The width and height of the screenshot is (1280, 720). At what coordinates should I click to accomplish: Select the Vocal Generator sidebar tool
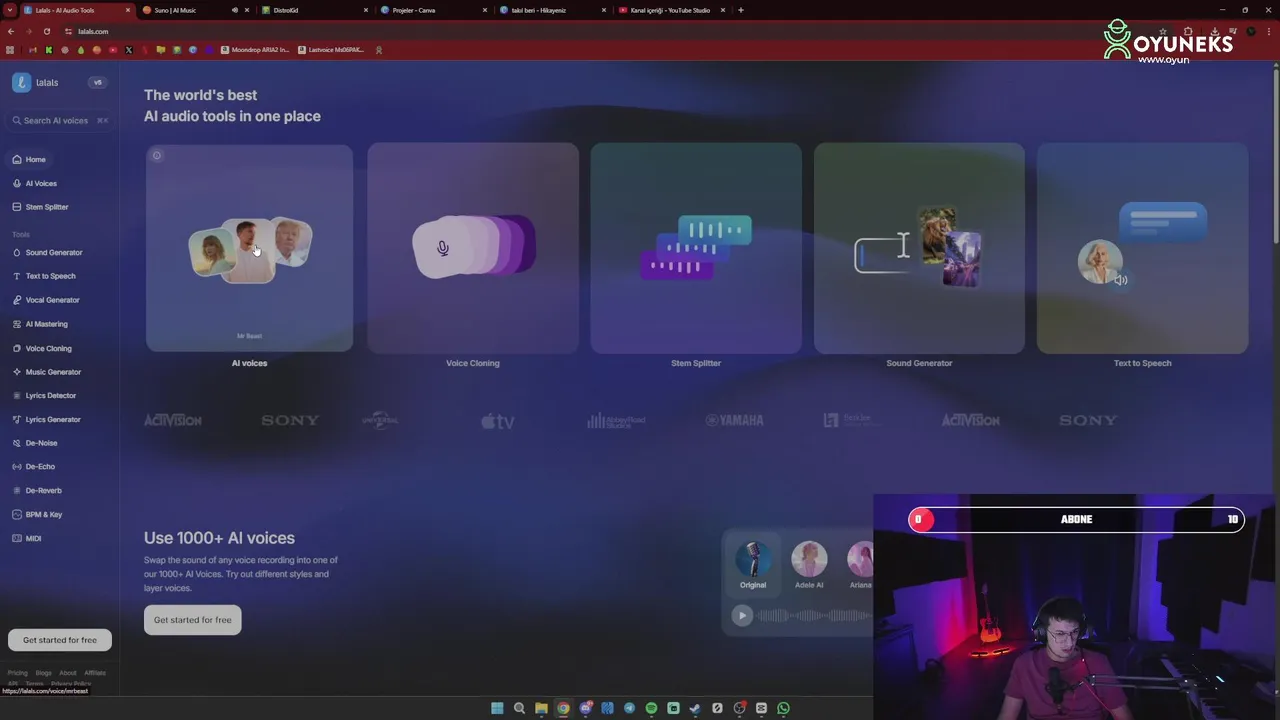coord(46,300)
